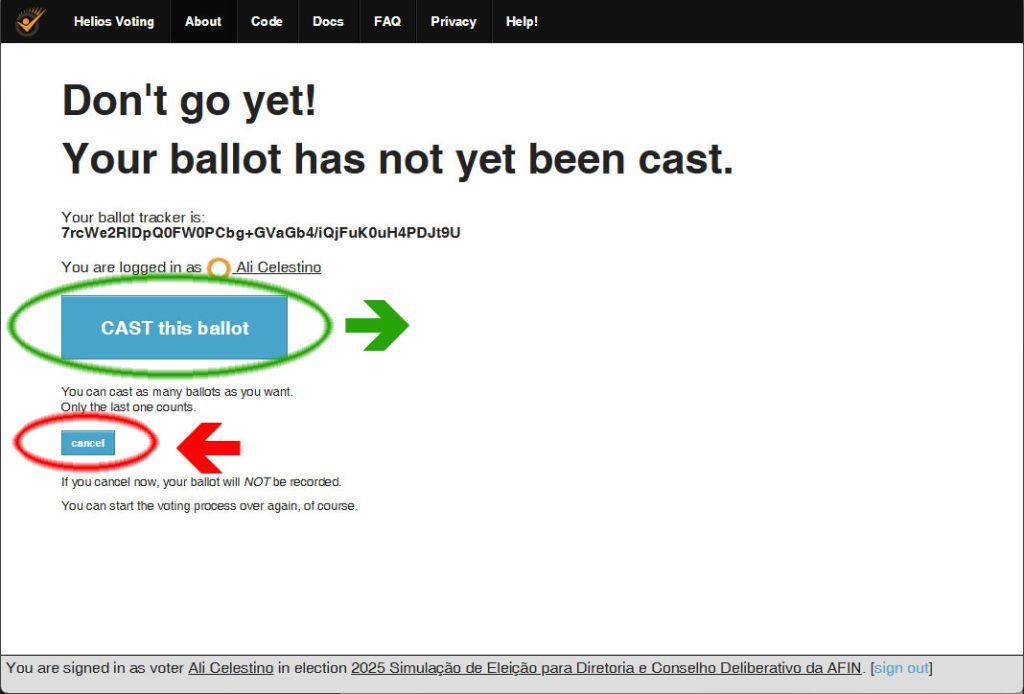1024x694 pixels.
Task: Sign out using the footer link
Action: coord(901,668)
